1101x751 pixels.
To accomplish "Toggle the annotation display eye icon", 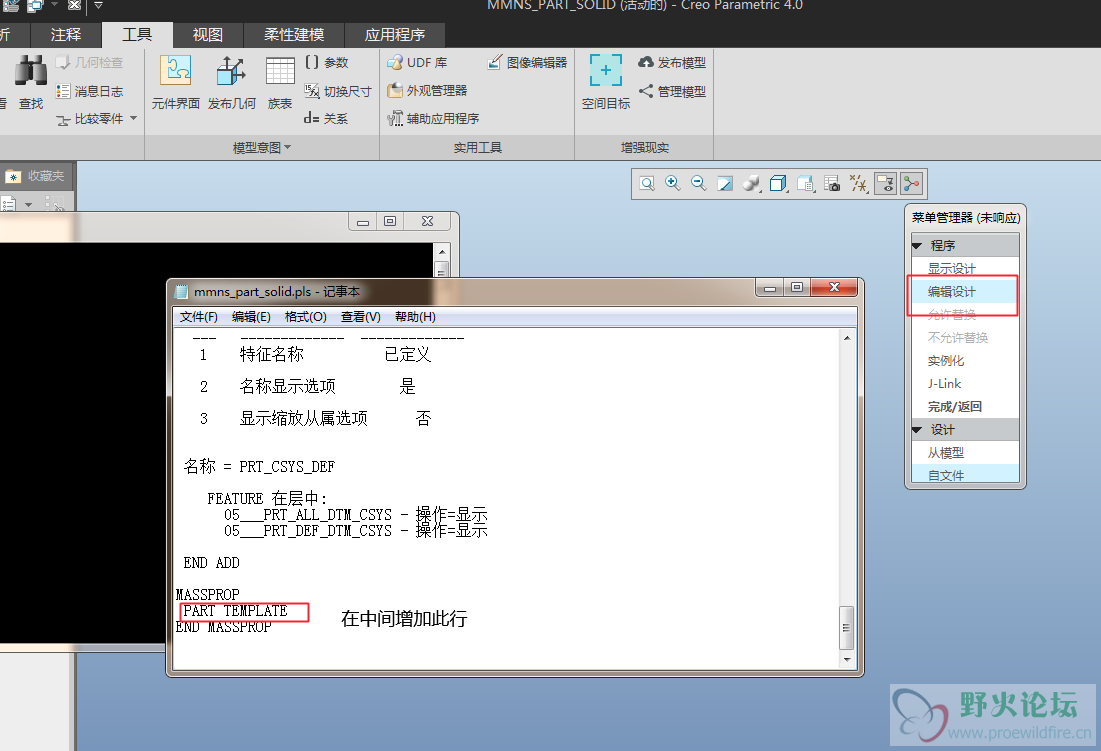I will (x=885, y=184).
